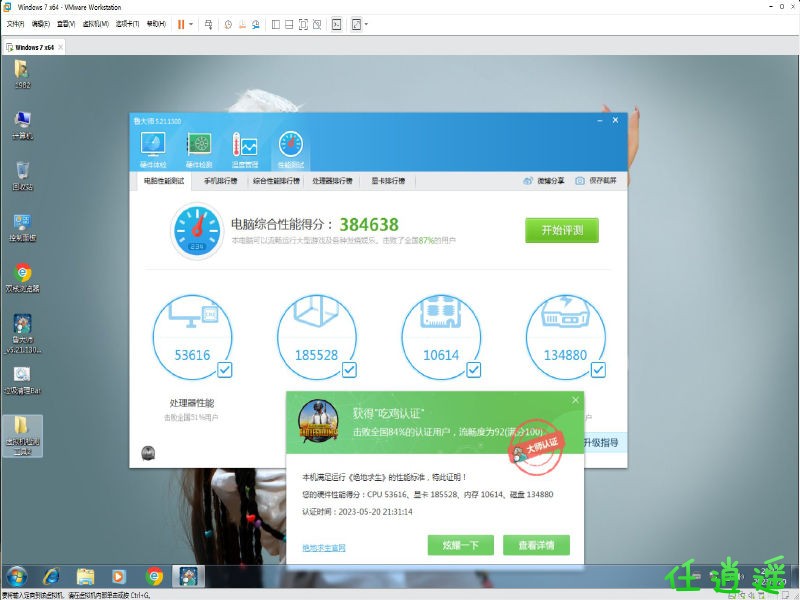Click the VMware thumbnail bar layout icon
800x600 pixels.
point(289,24)
